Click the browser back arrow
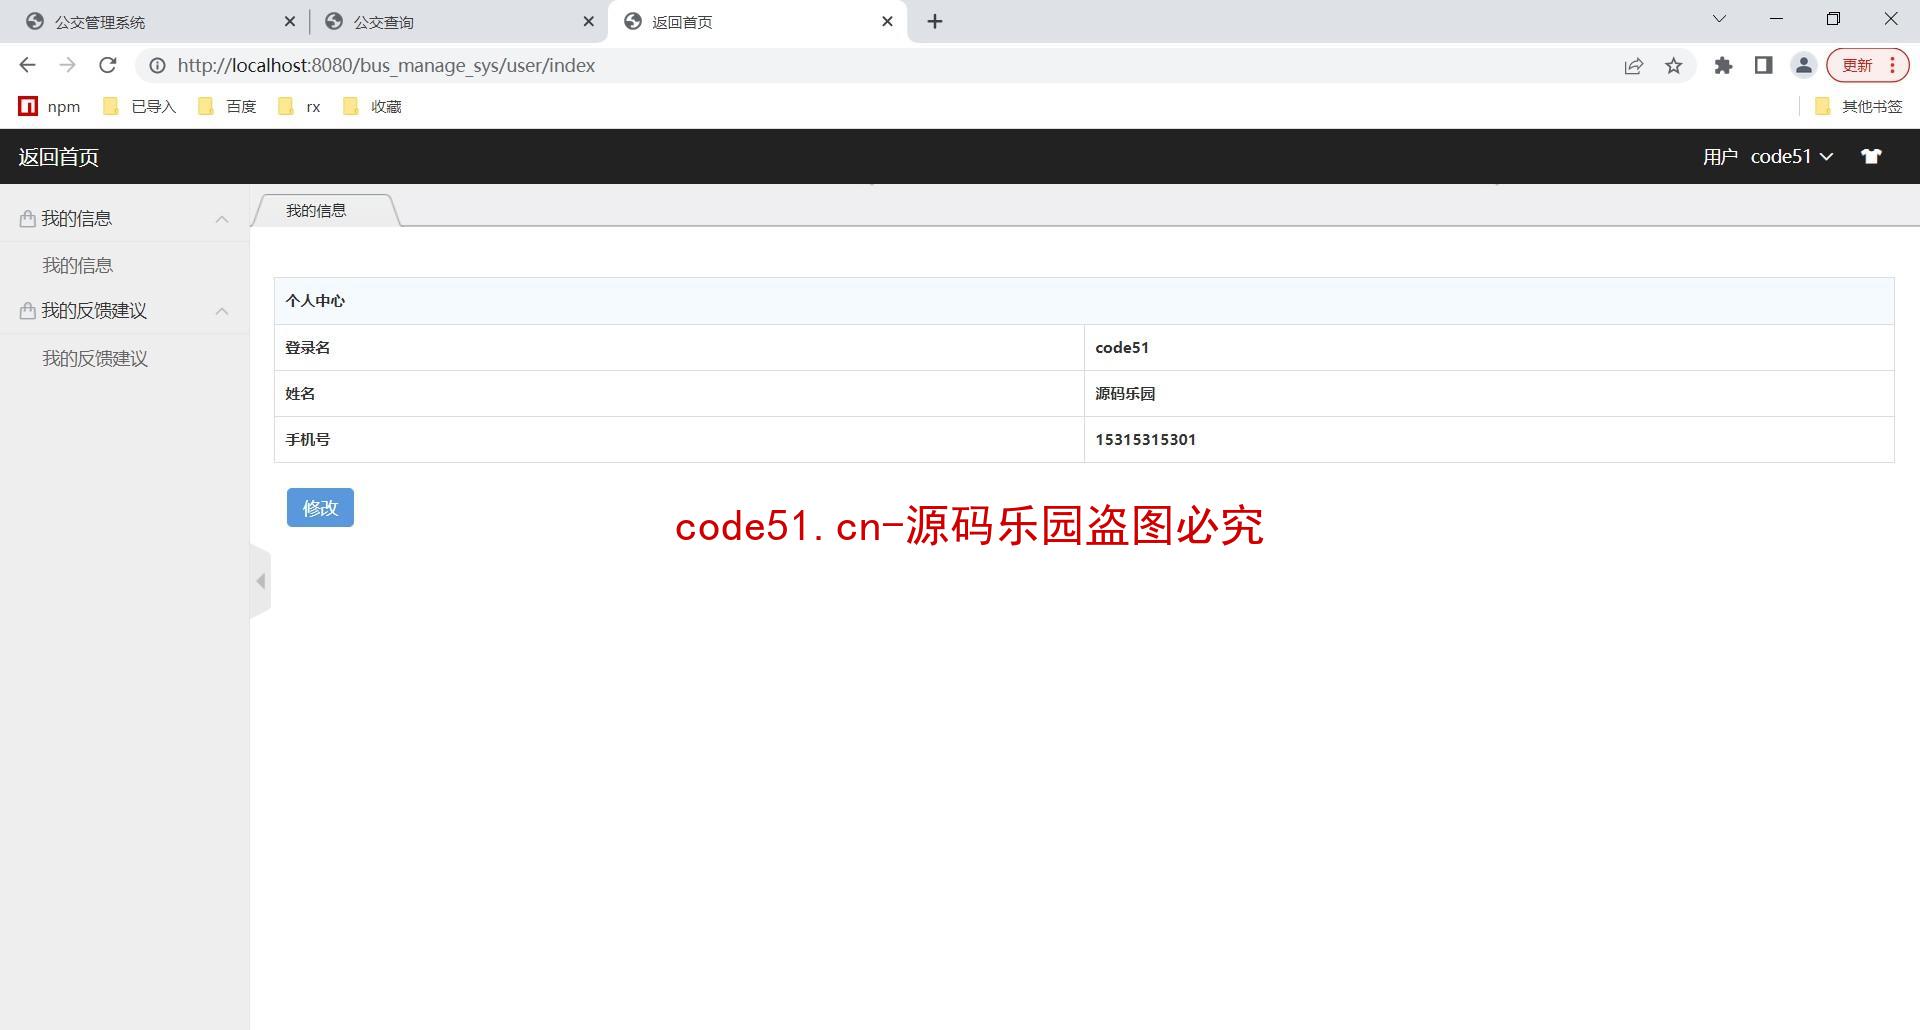 27,65
